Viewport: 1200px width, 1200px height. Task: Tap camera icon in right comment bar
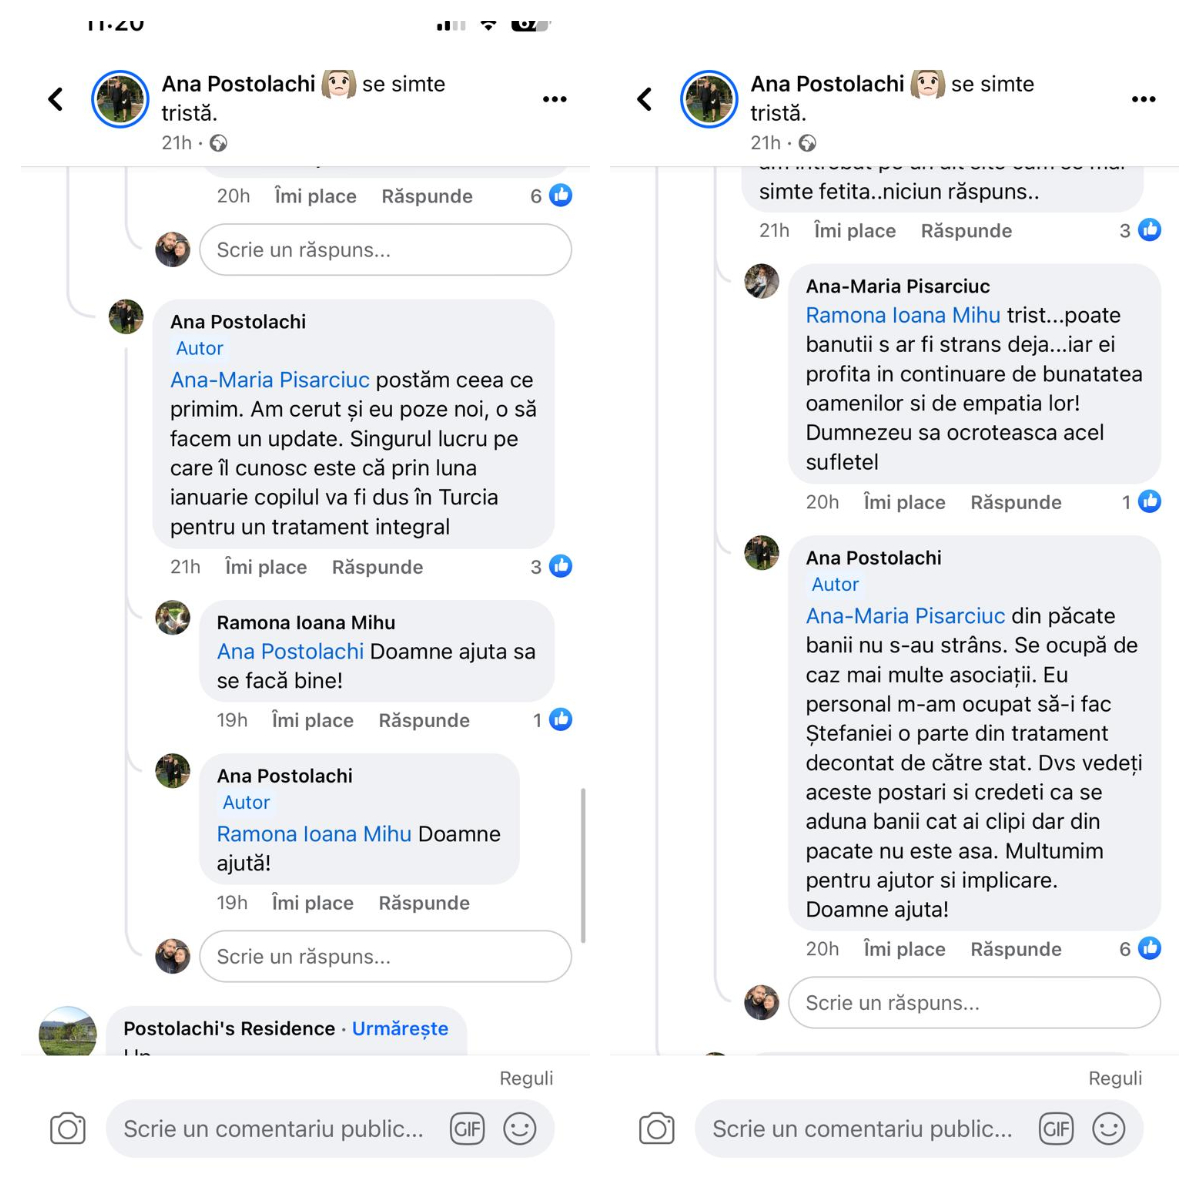click(x=657, y=1129)
